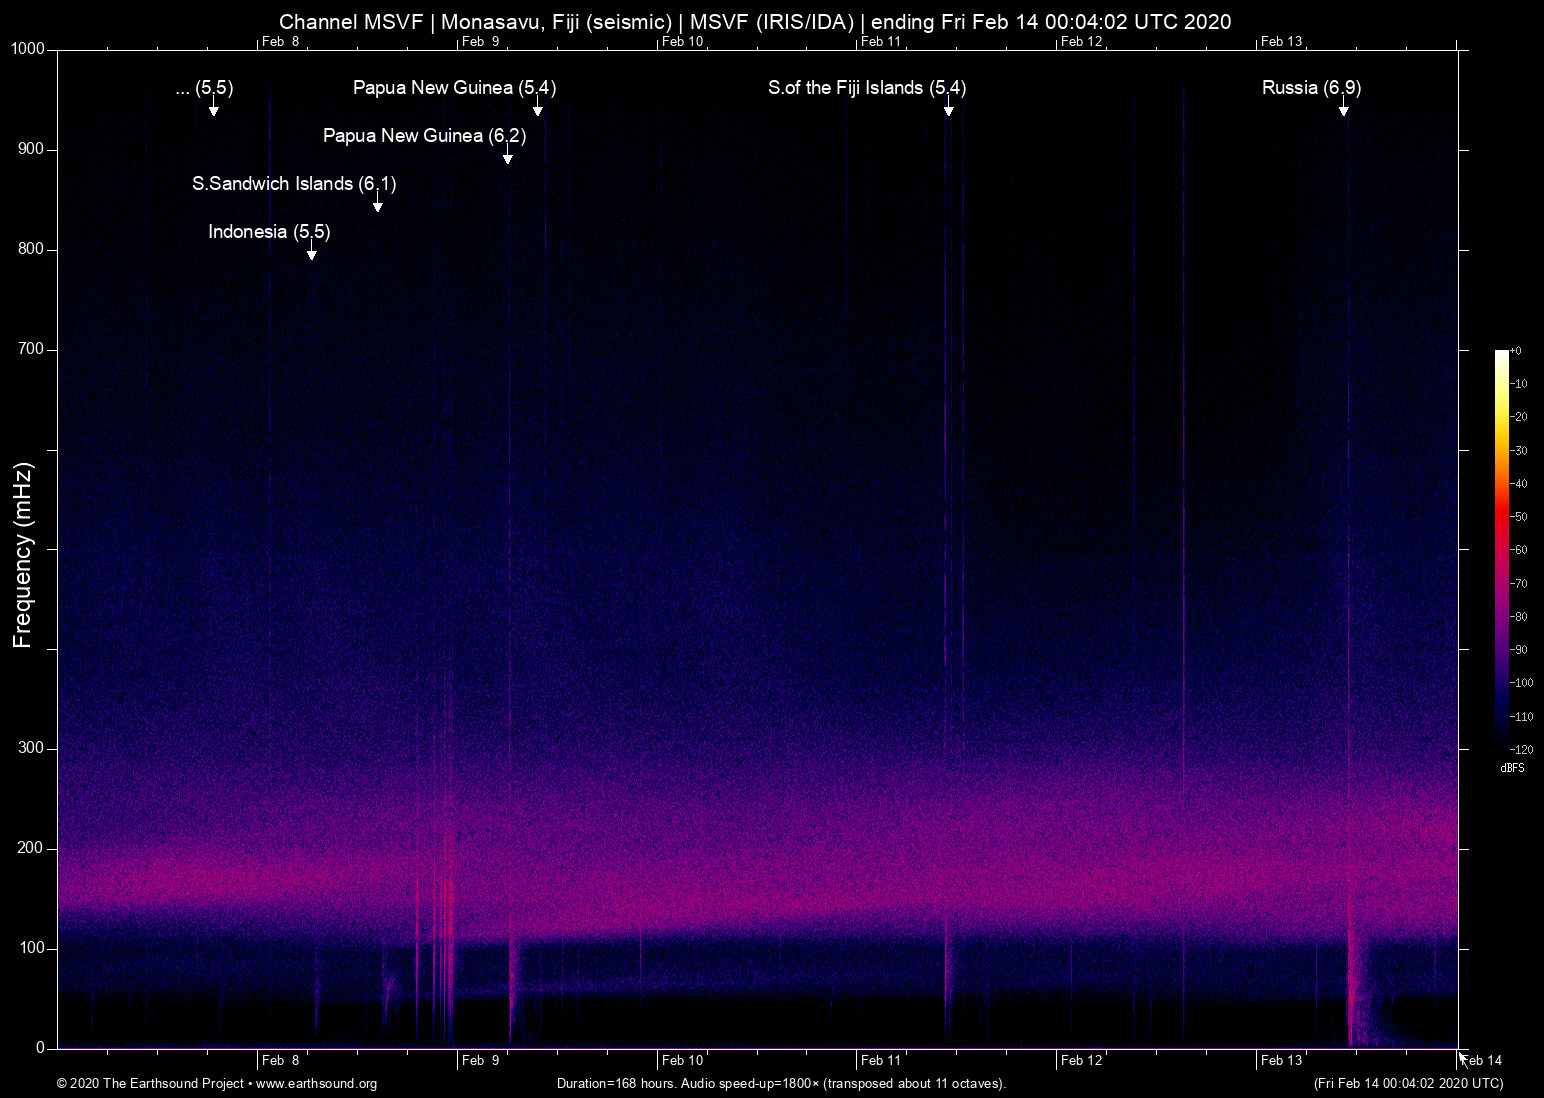Click the arrow under Indonesia (5.5) label
Screen dimensions: 1544x1098
point(312,254)
